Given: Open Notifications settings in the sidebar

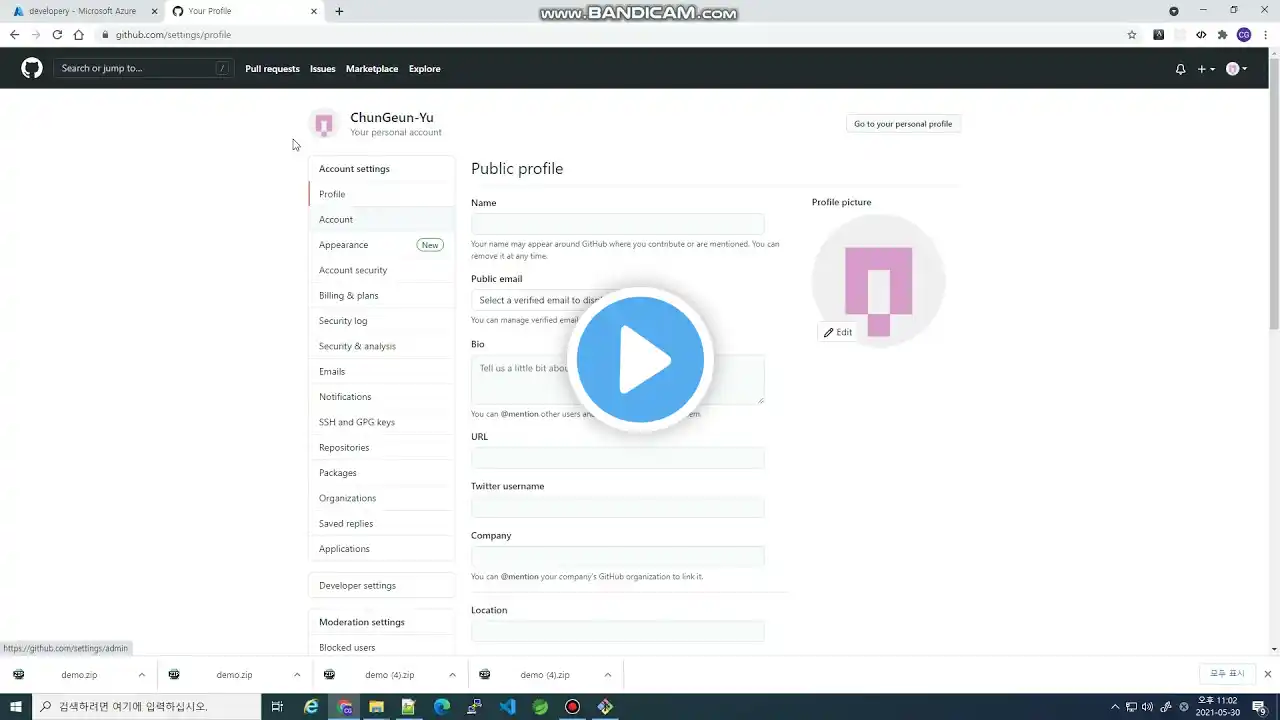Looking at the screenshot, I should pos(381,397).
